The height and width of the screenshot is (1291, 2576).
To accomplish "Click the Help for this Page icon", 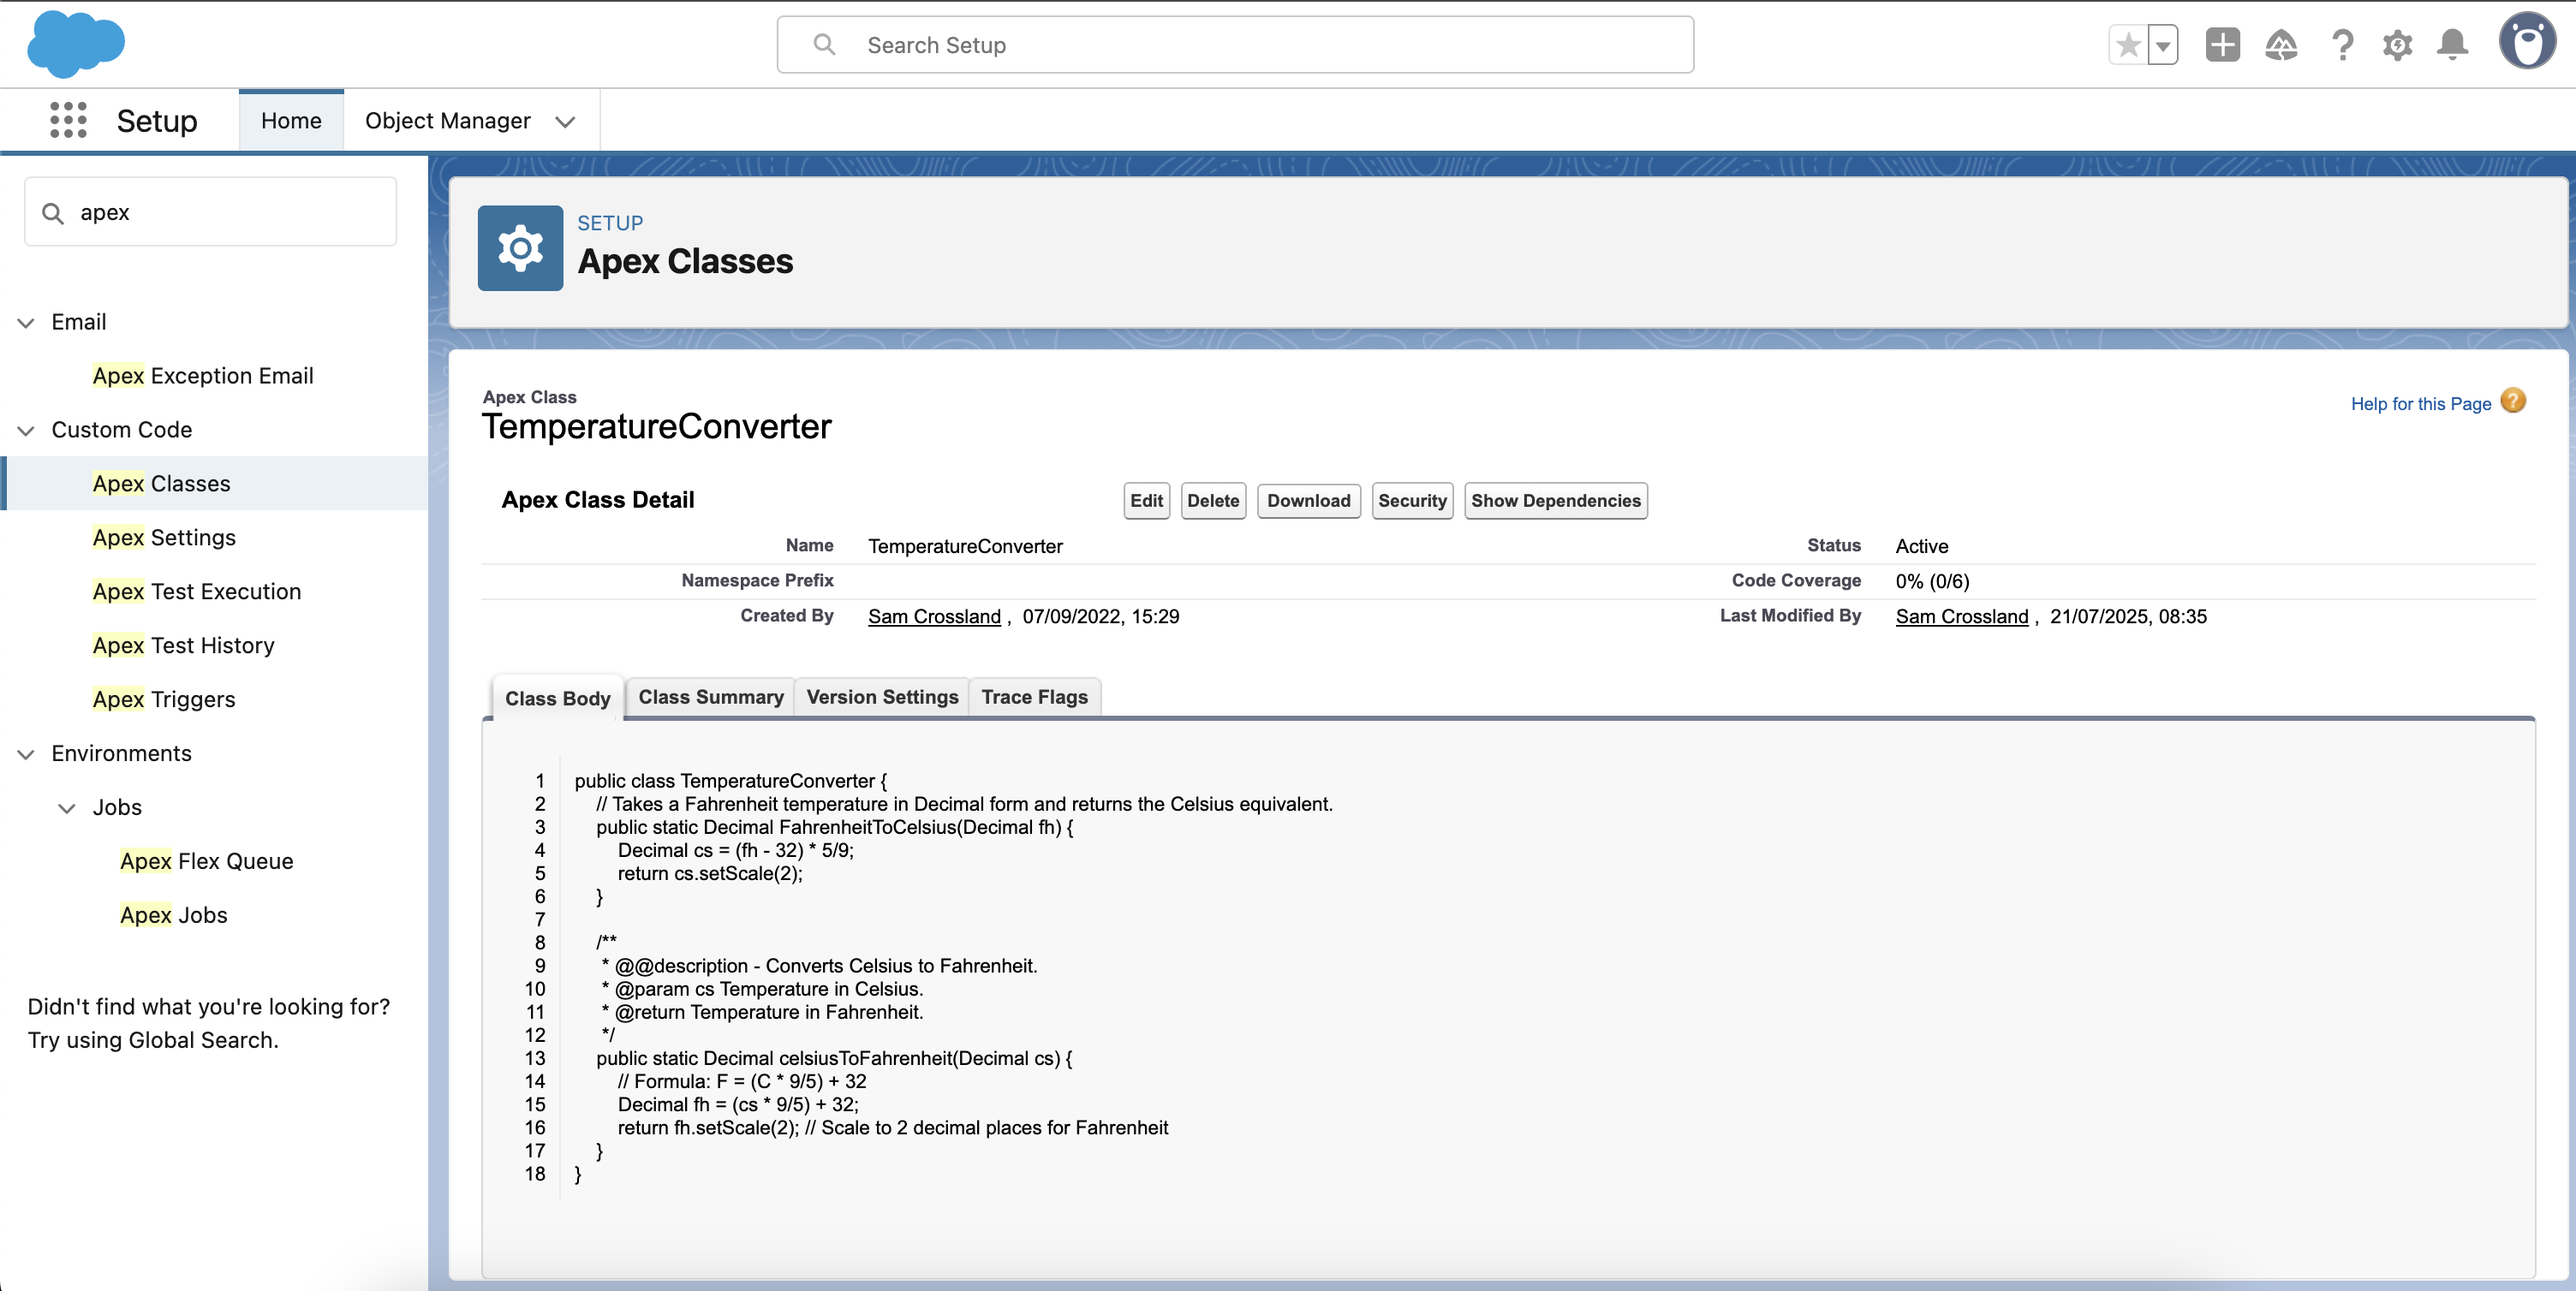I will 2514,401.
